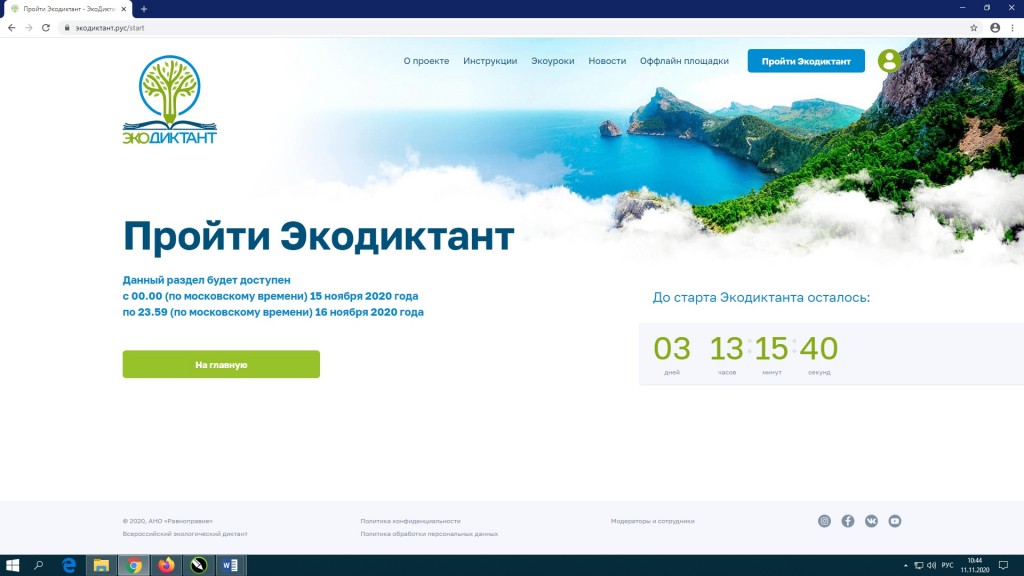Open «Политика конфиденциальности» footer link

(x=410, y=521)
